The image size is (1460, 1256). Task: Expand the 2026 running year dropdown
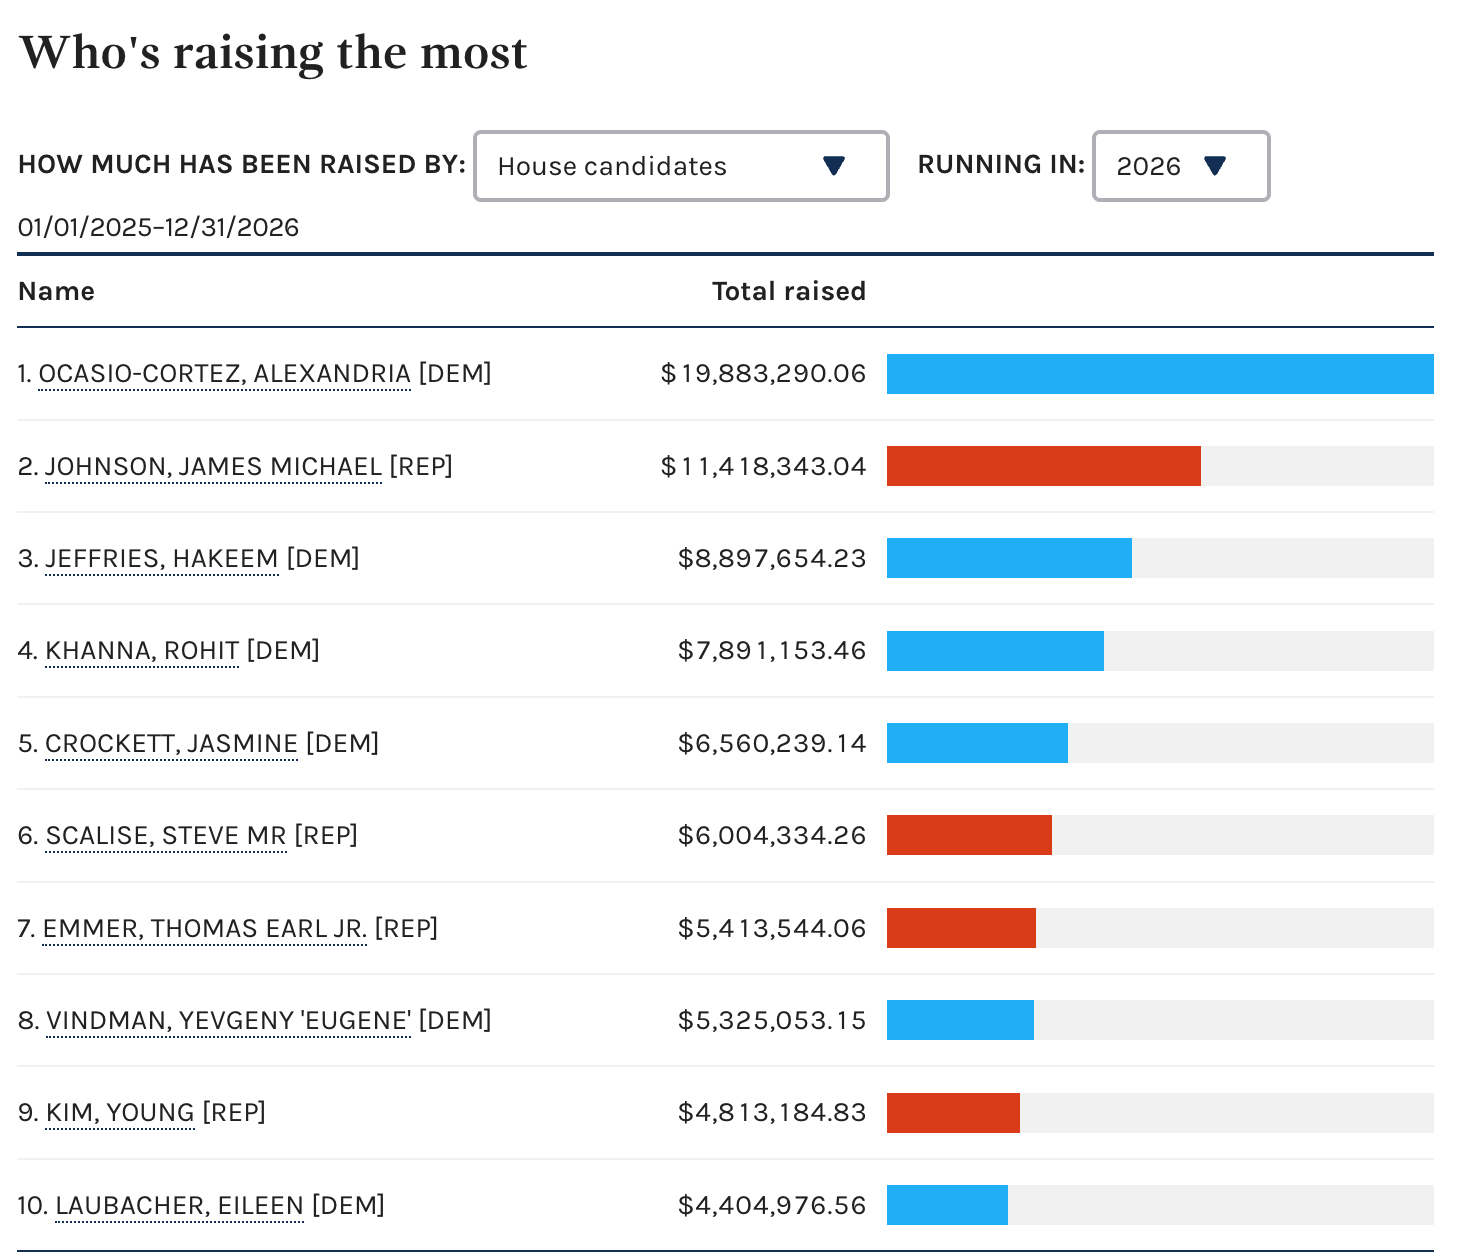click(x=1180, y=166)
